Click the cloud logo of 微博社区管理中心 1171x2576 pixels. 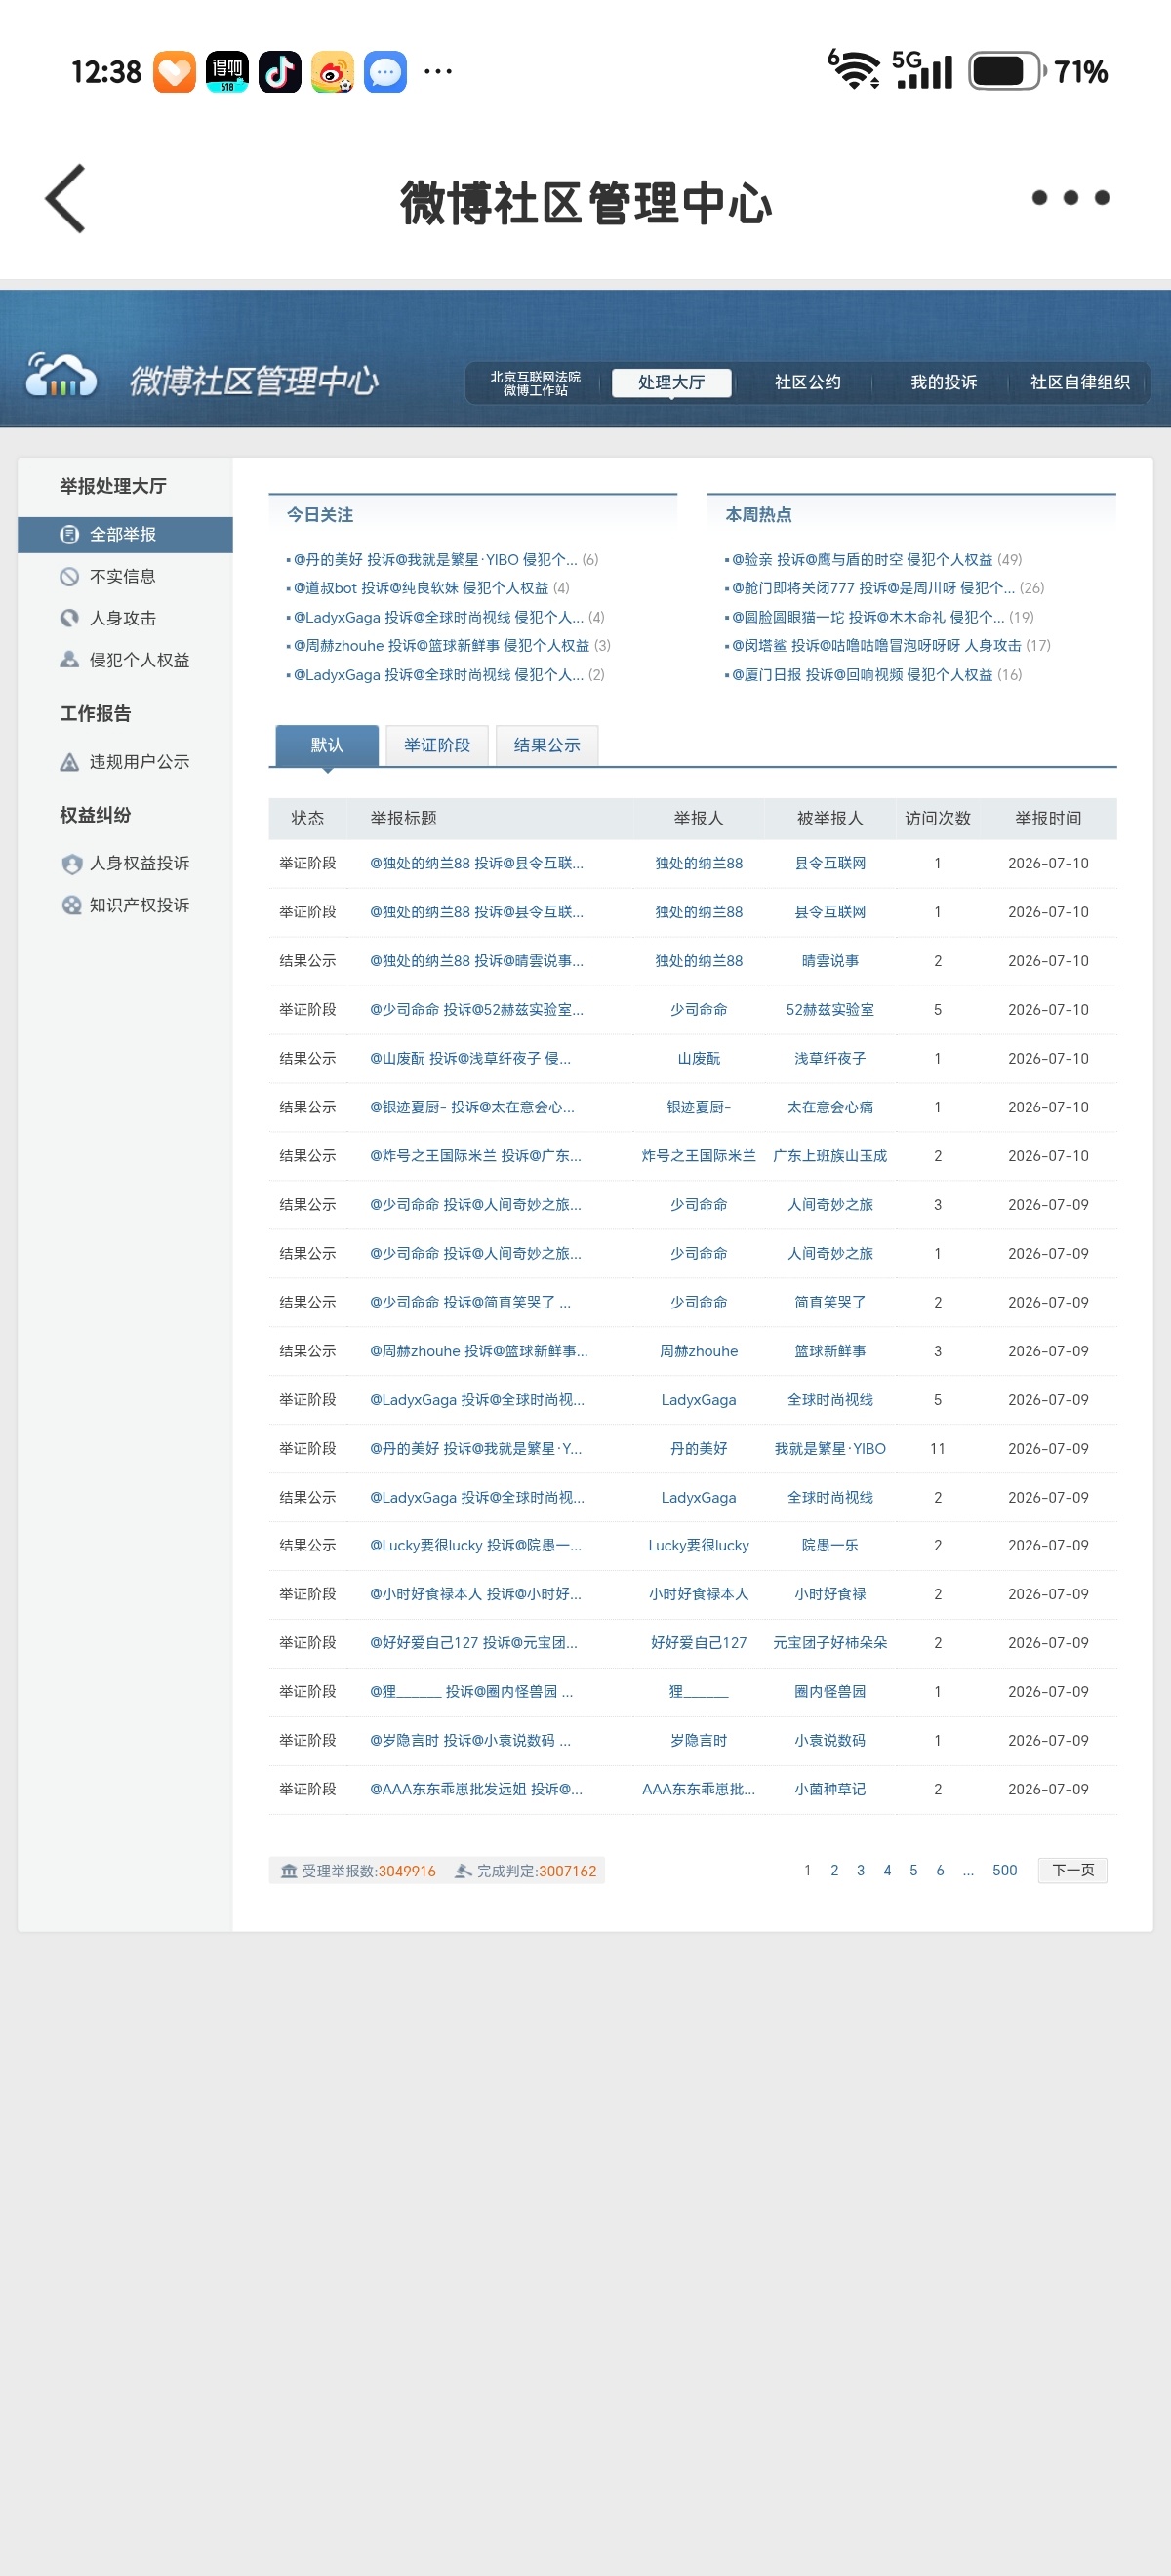pyautogui.click(x=61, y=375)
